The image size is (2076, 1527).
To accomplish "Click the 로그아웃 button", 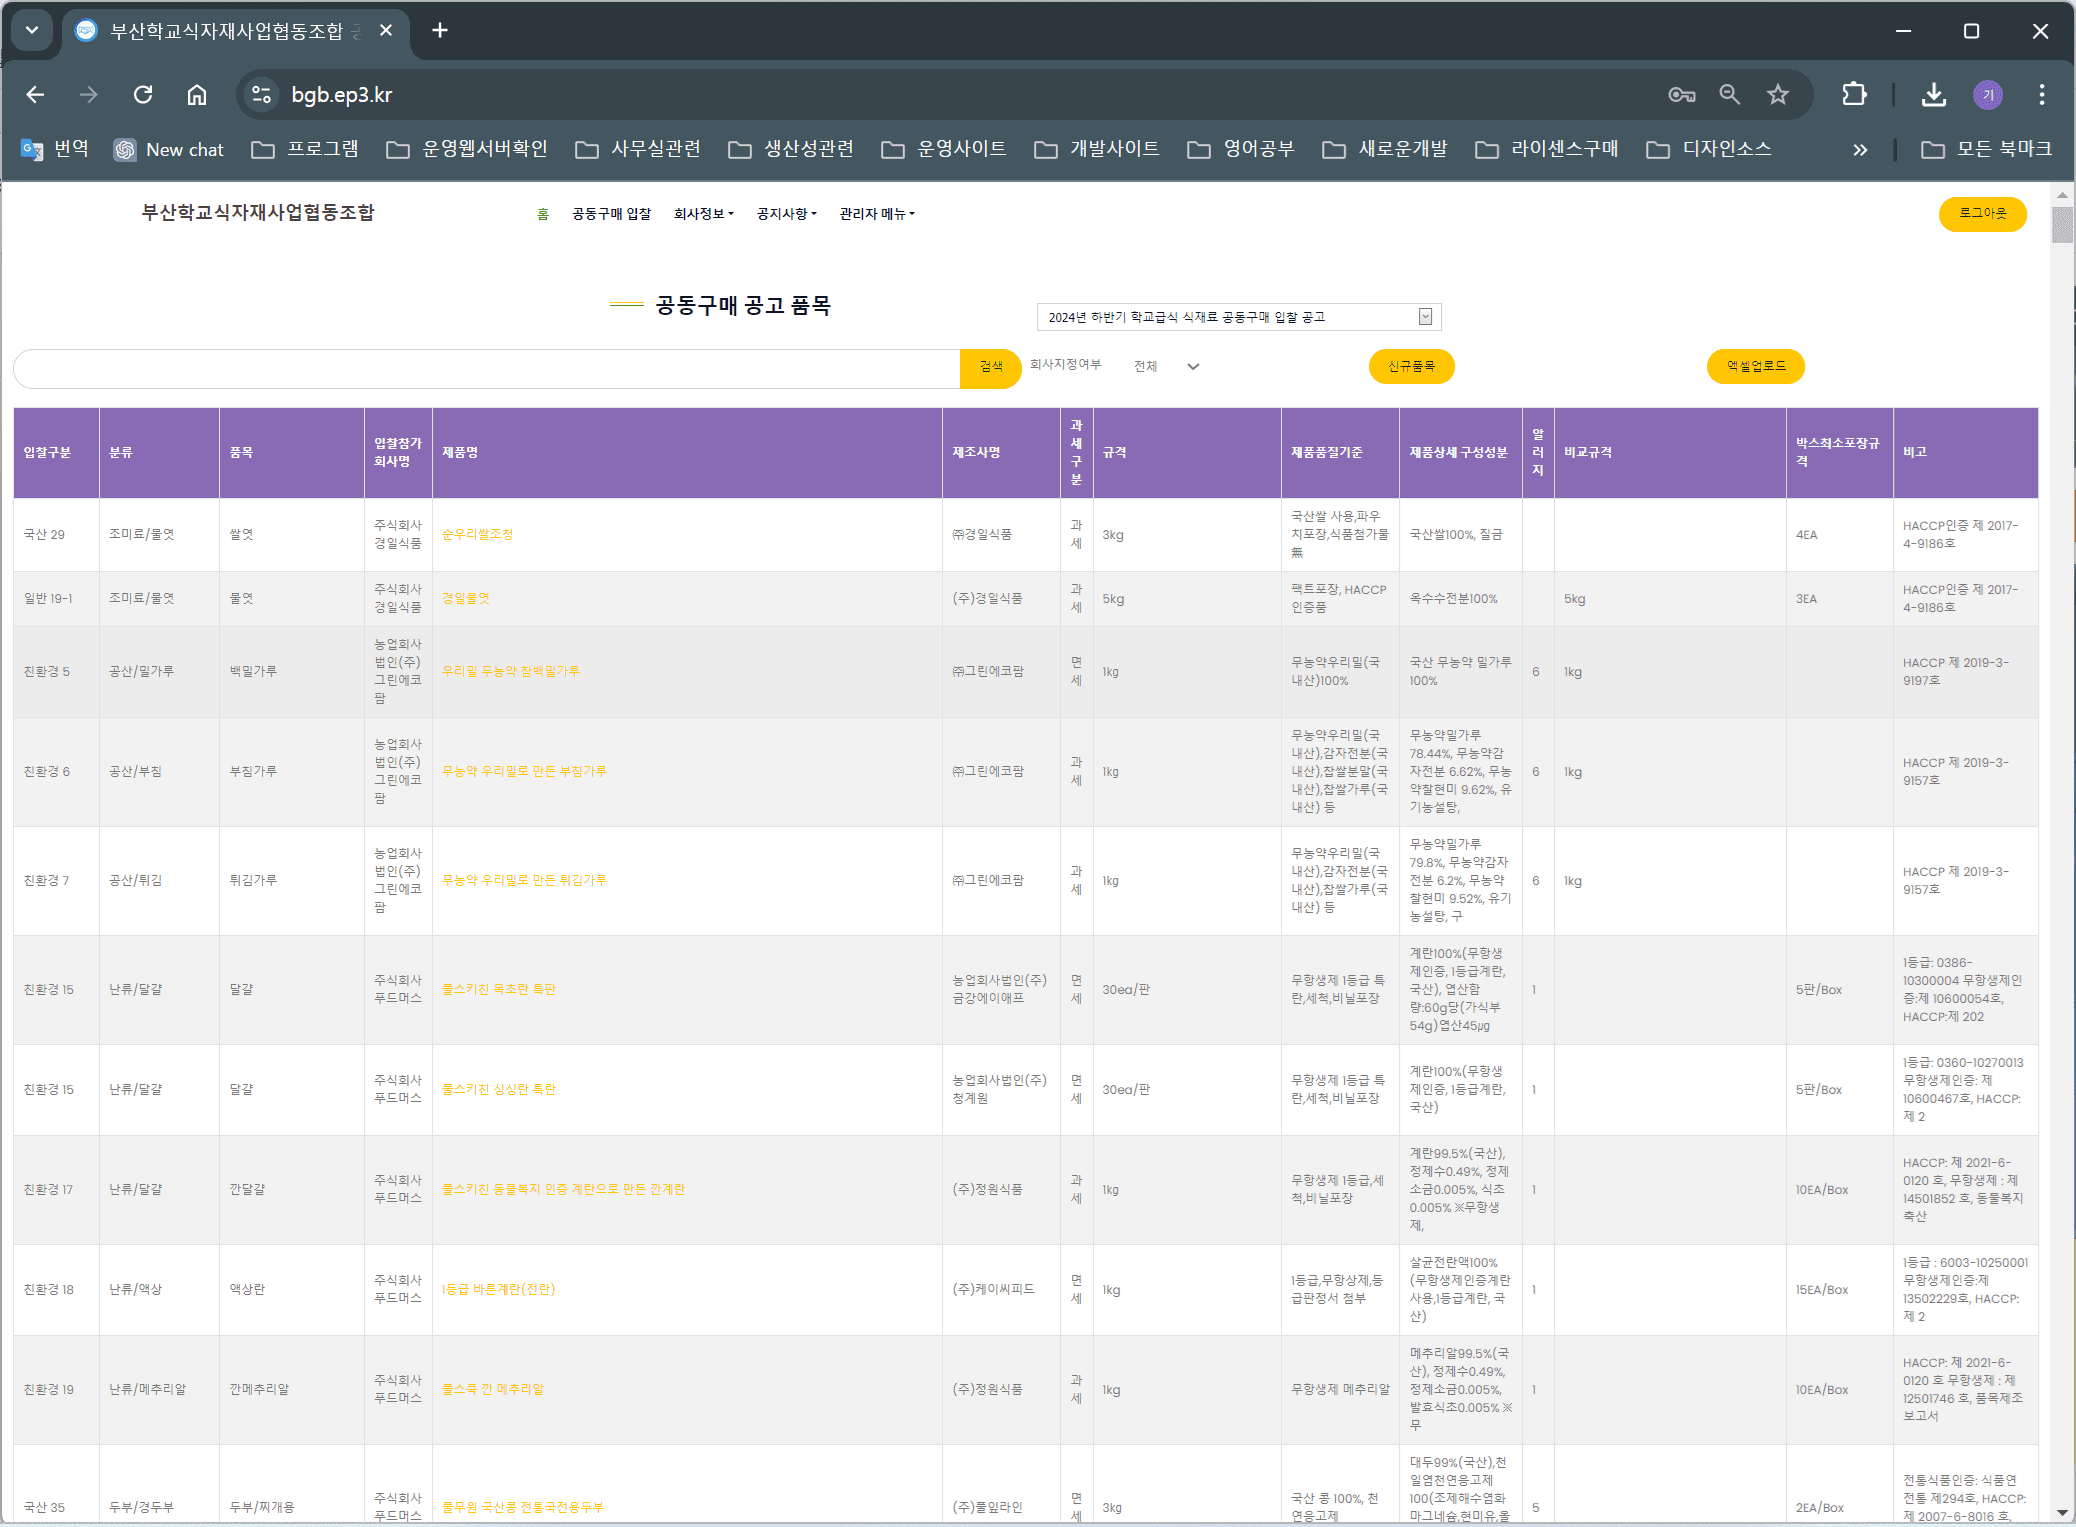I will pyautogui.click(x=1982, y=214).
